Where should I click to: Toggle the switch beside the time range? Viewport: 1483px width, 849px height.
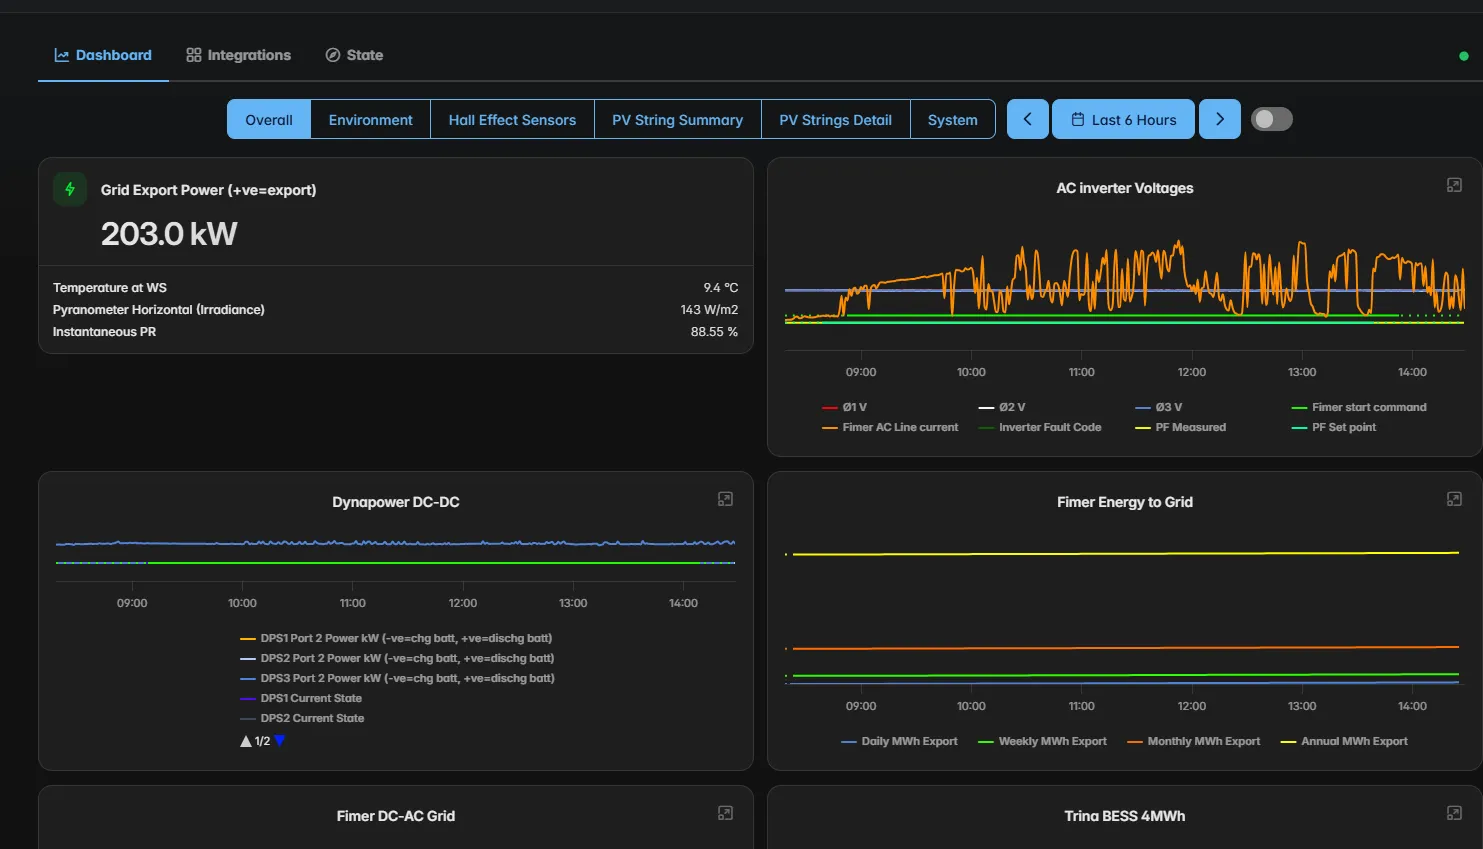[1272, 119]
